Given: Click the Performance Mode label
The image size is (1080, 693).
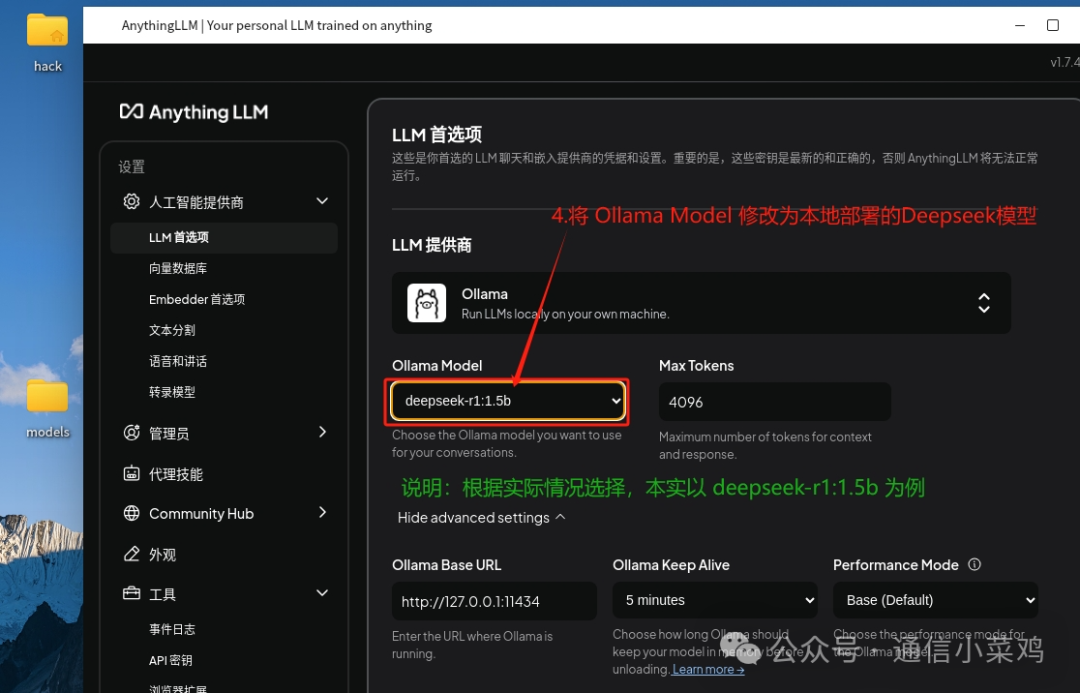Looking at the screenshot, I should [895, 565].
